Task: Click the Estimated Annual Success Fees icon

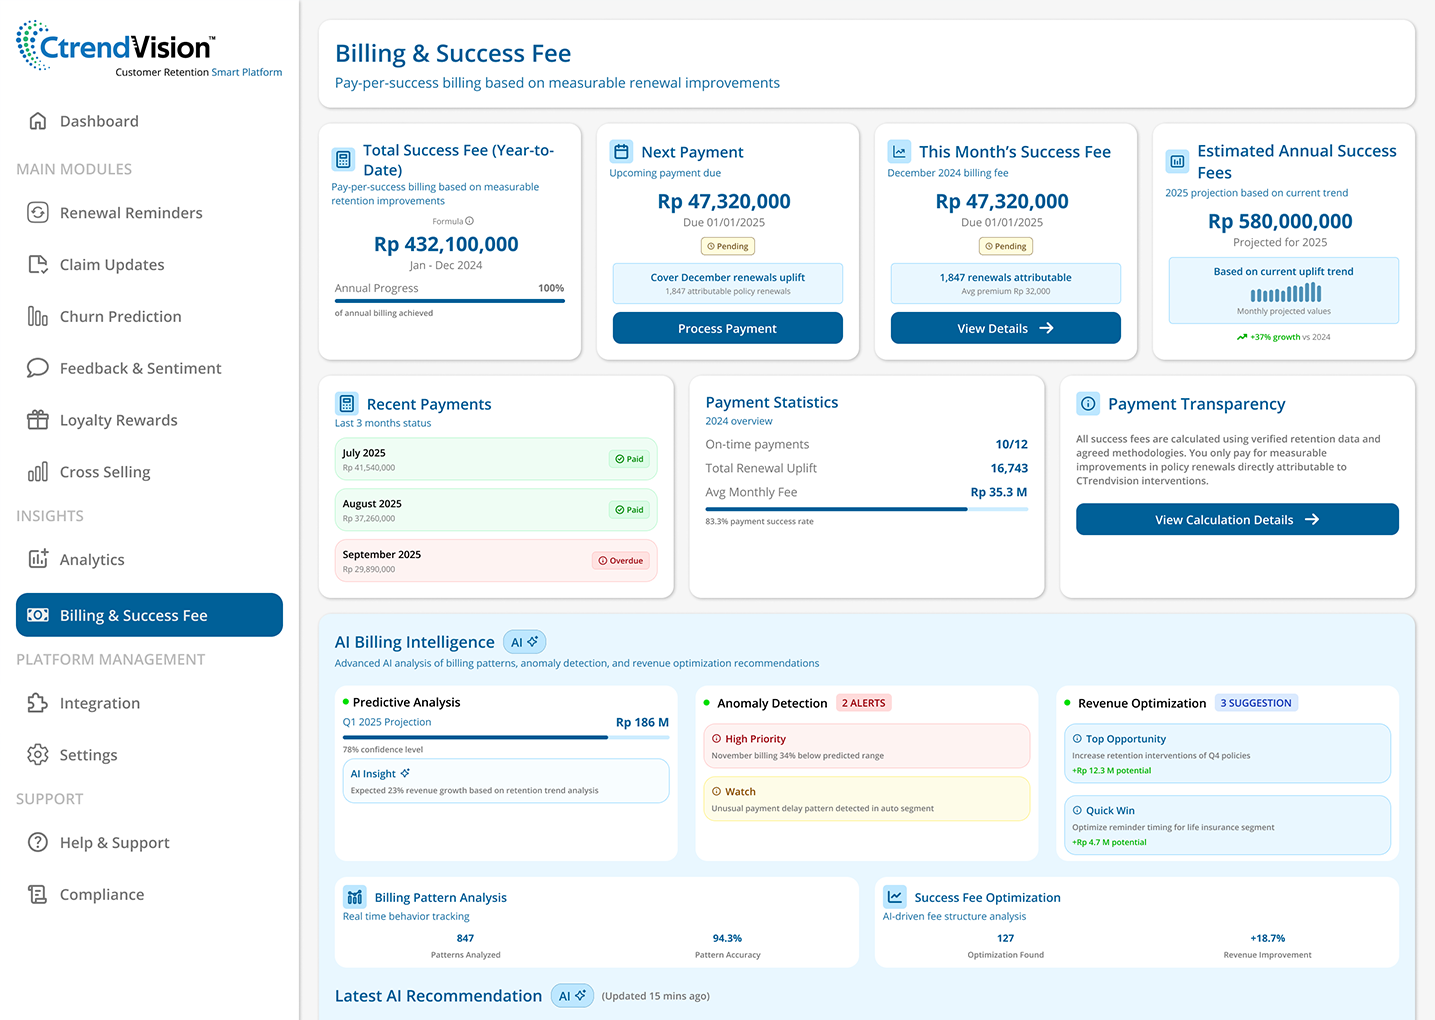Action: [x=1177, y=161]
